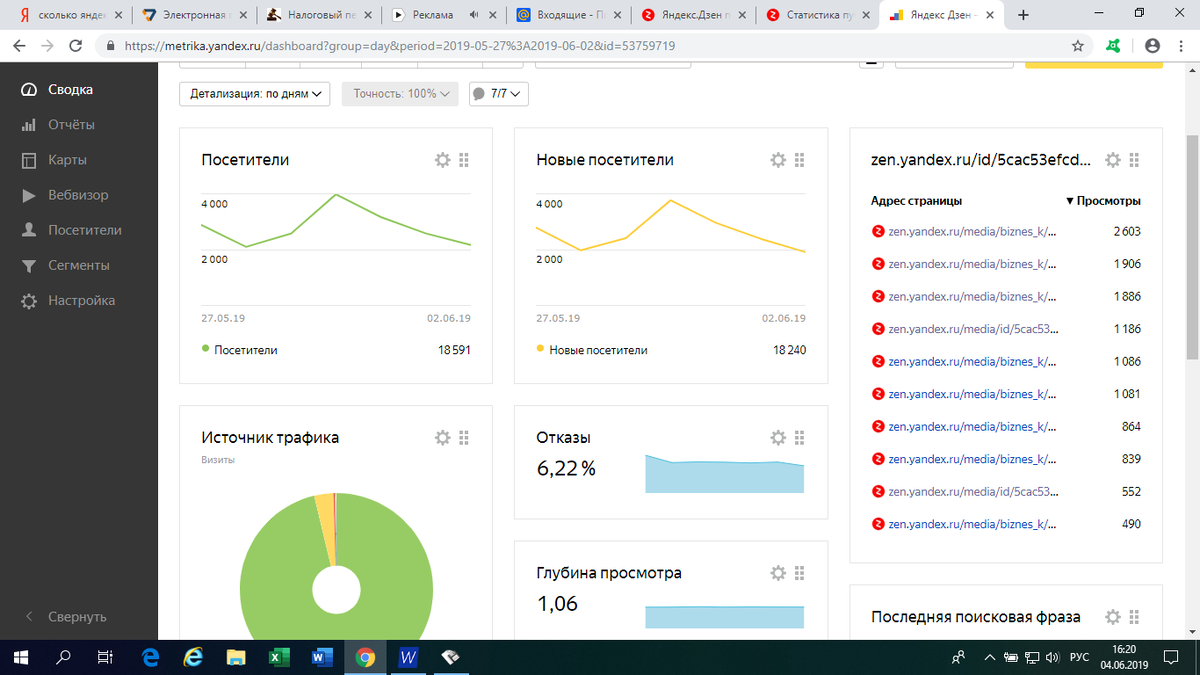This screenshot has height=675, width=1200.
Task: Open settings gear of Последняя поисковая фраза widget
Action: tap(1112, 617)
